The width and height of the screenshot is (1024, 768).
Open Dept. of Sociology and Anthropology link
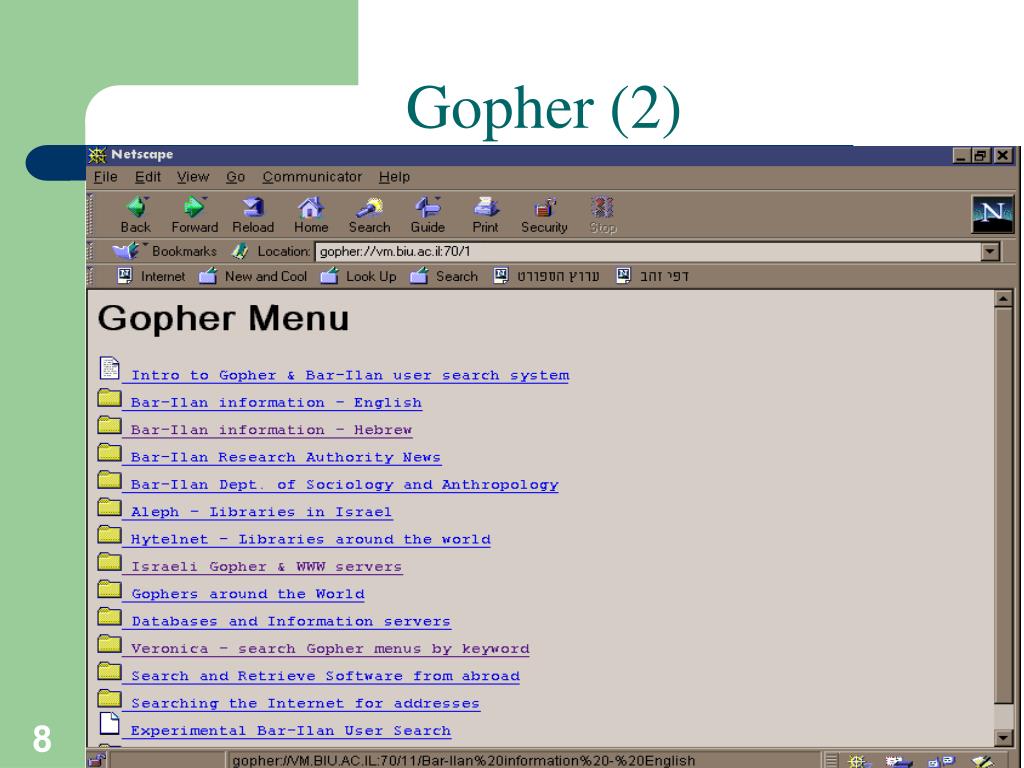click(x=345, y=485)
